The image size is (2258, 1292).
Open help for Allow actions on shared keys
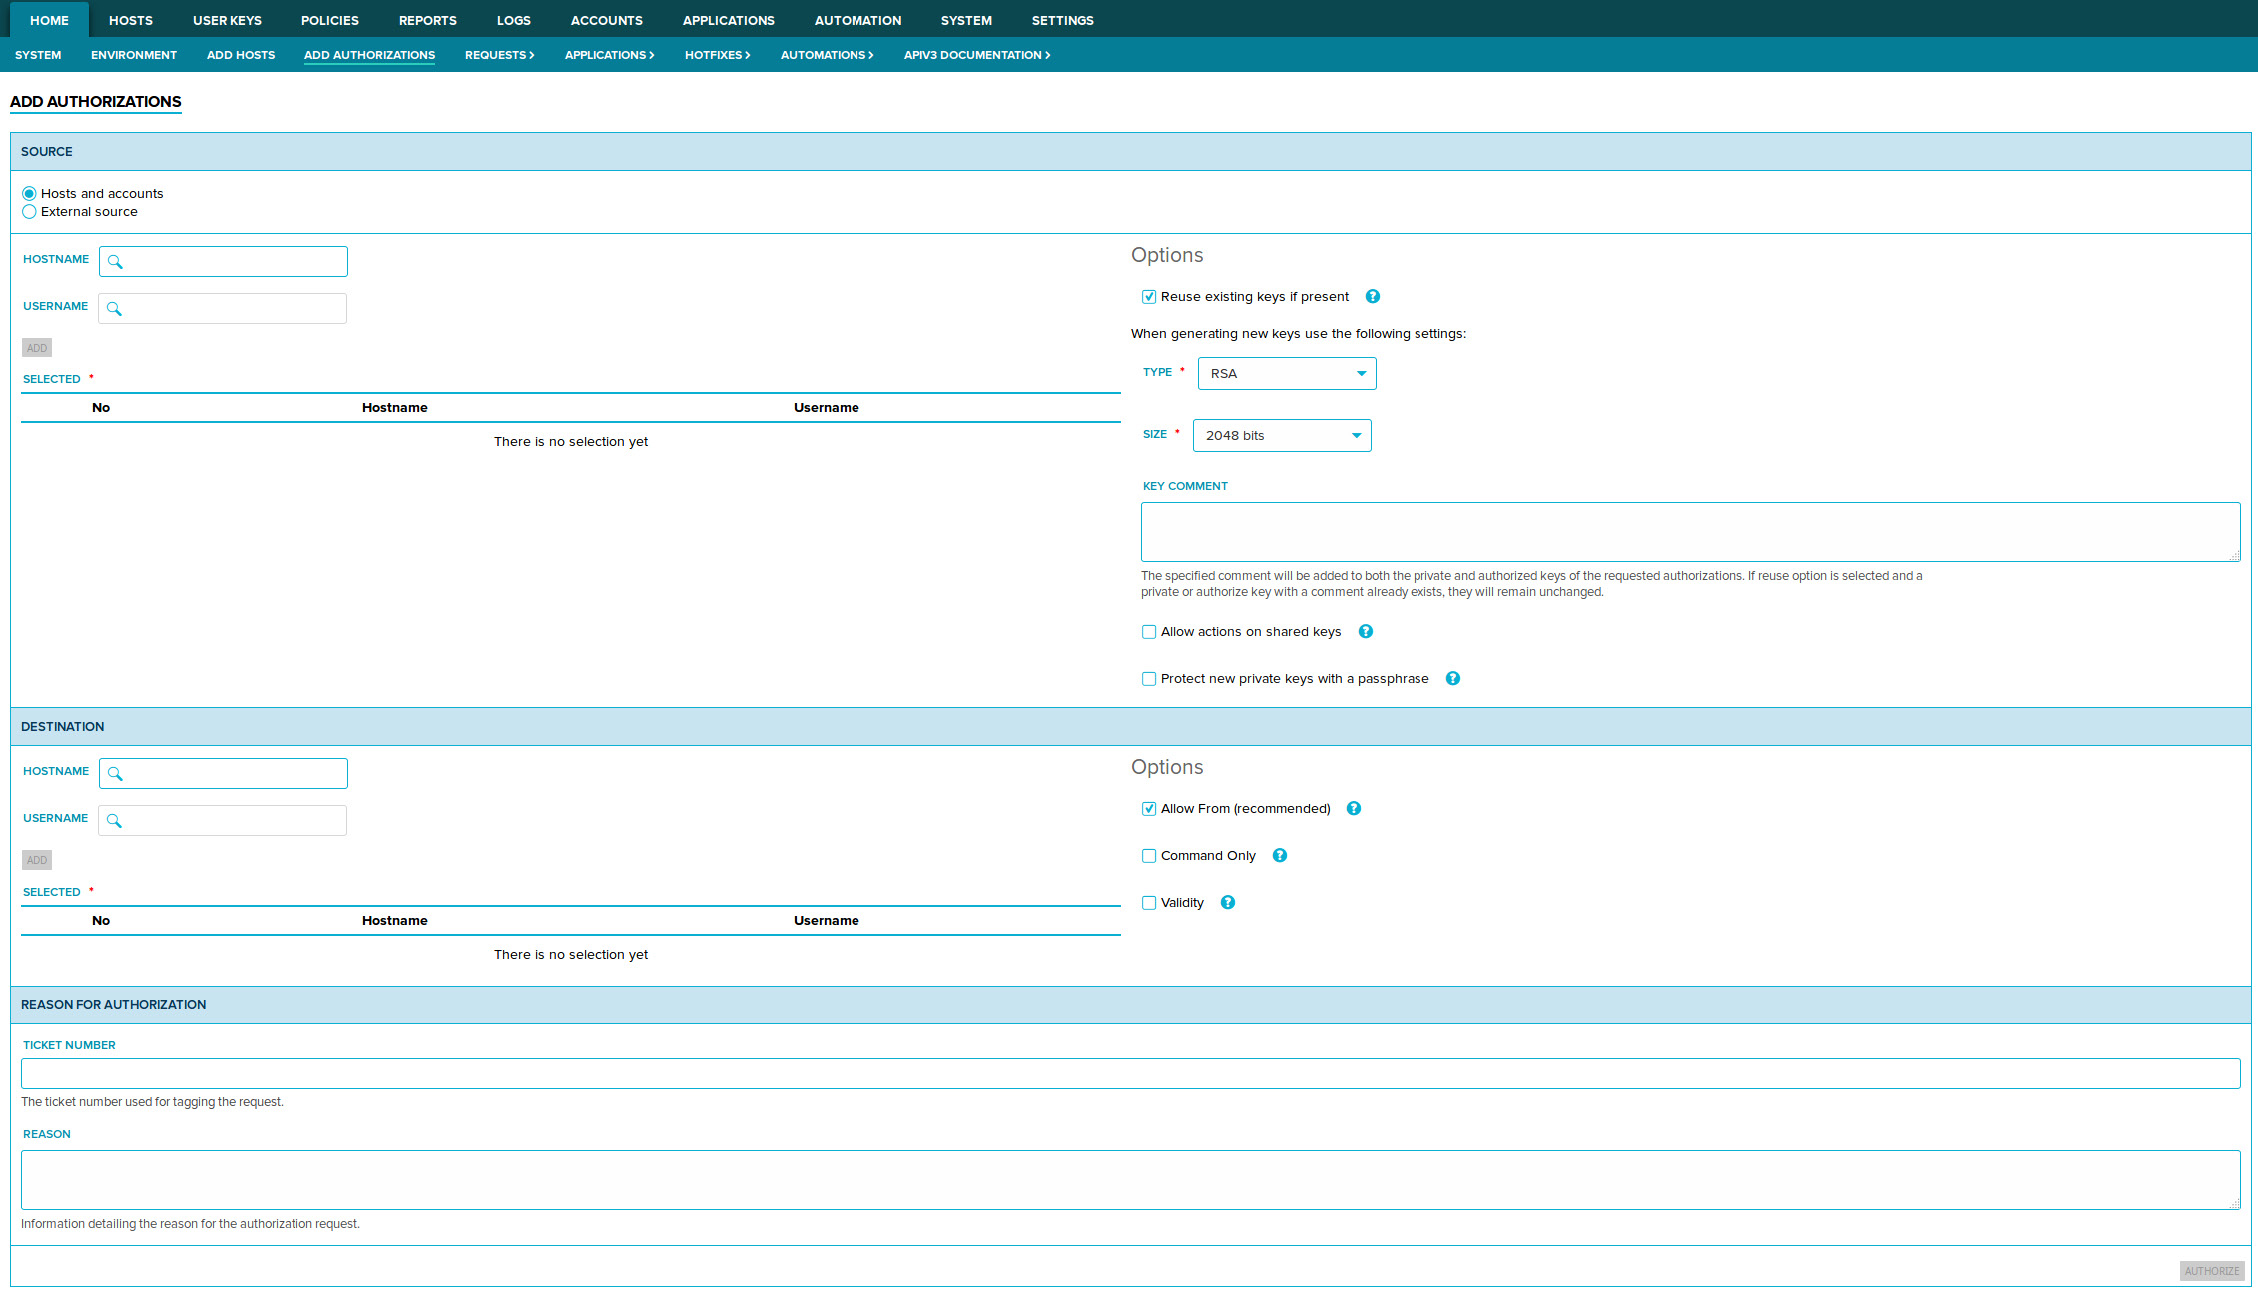pyautogui.click(x=1366, y=631)
